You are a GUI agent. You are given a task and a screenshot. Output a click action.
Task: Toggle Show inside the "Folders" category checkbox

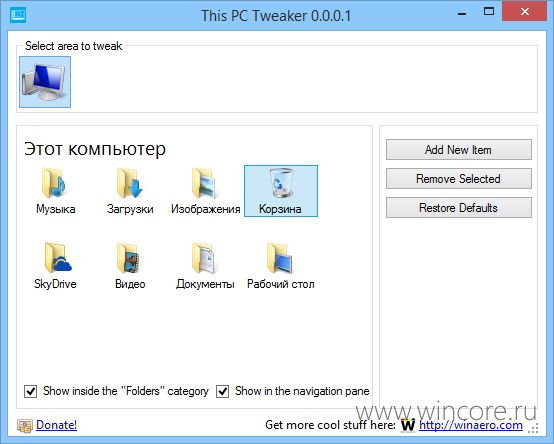30,391
